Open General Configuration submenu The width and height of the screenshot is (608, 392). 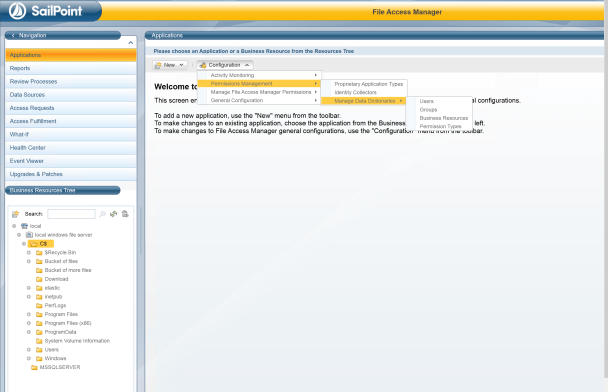coord(259,100)
